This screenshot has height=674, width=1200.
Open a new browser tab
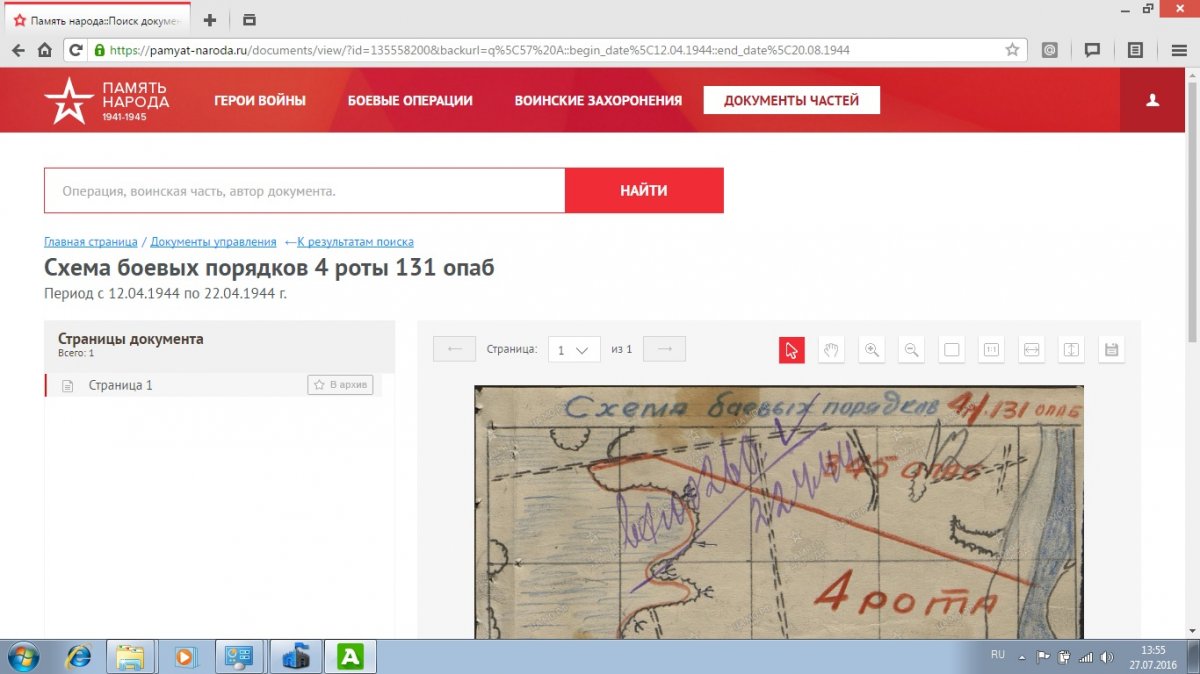click(x=210, y=20)
